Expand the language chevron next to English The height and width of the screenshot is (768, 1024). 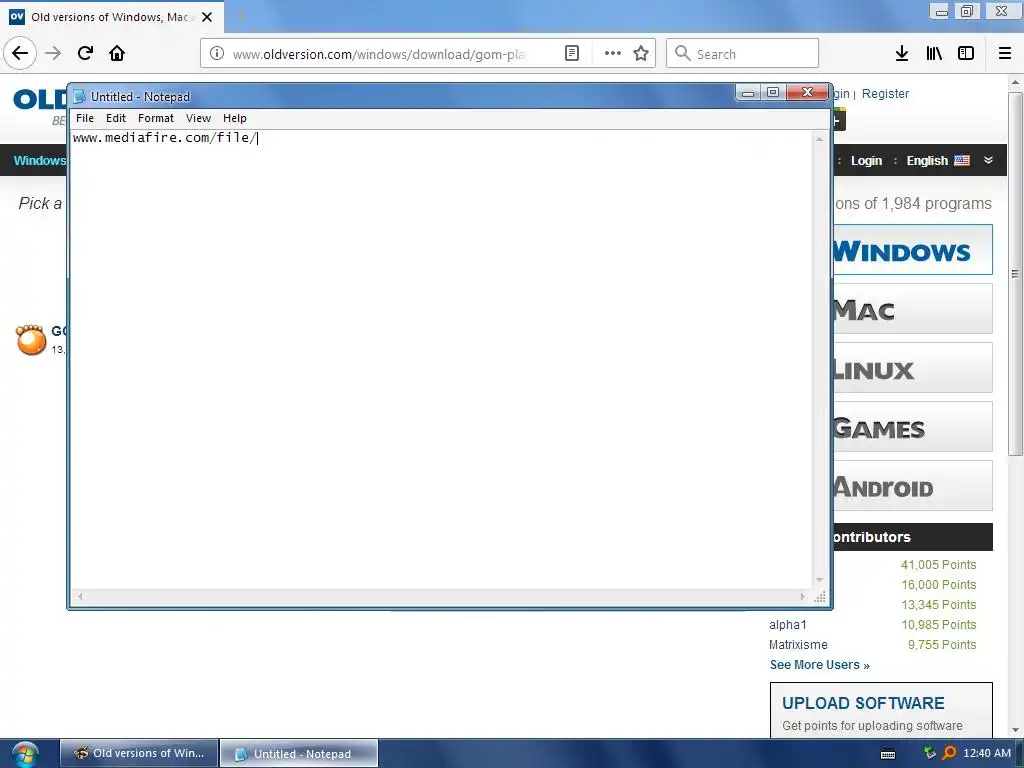pyautogui.click(x=988, y=160)
